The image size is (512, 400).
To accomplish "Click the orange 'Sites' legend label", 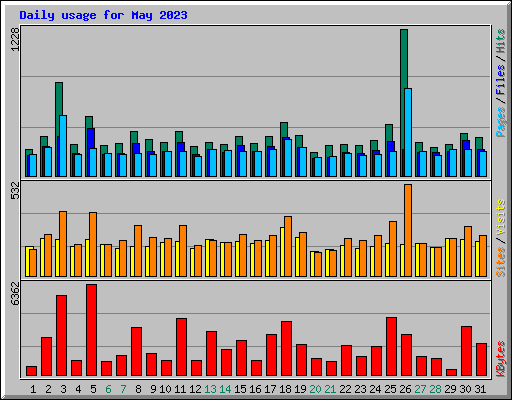I will click(500, 262).
